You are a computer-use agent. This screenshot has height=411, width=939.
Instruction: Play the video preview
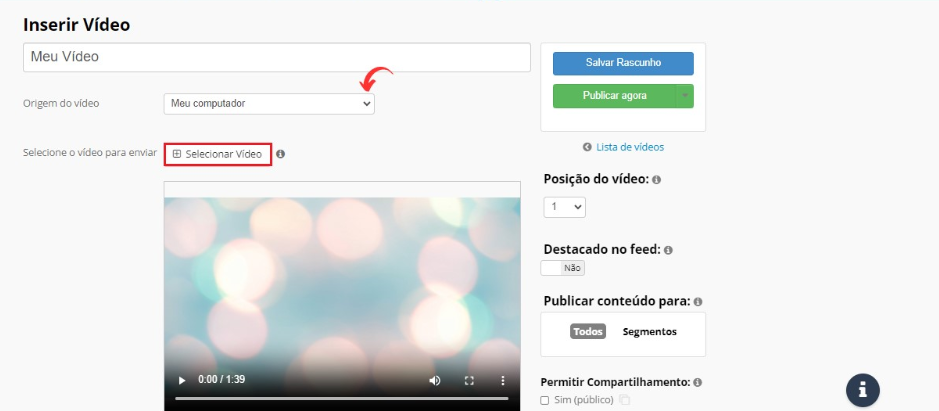[182, 380]
